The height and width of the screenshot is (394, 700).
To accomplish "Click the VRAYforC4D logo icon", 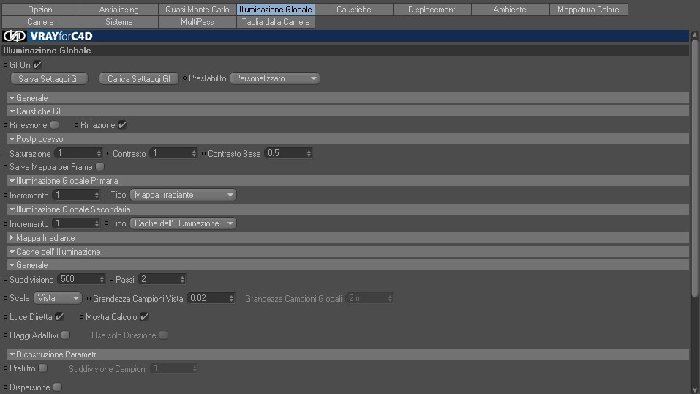I will tap(14, 36).
